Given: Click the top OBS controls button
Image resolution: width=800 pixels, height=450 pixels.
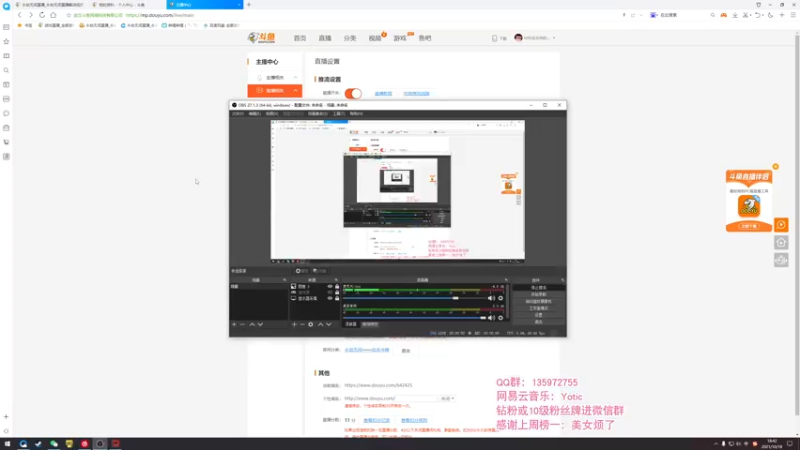Looking at the screenshot, I should (x=538, y=288).
